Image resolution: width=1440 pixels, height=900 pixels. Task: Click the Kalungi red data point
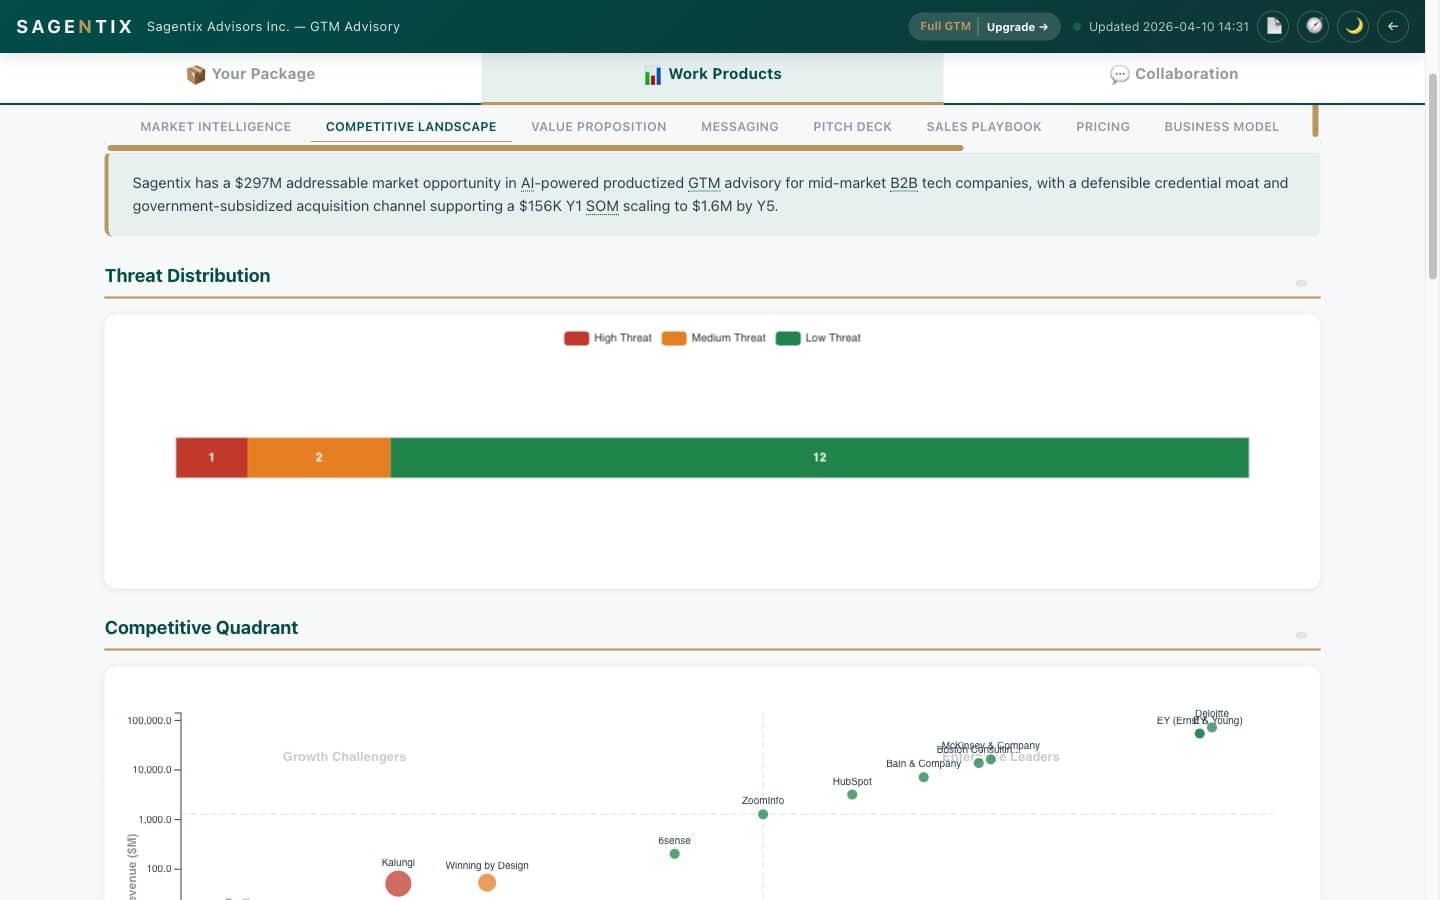click(x=398, y=884)
